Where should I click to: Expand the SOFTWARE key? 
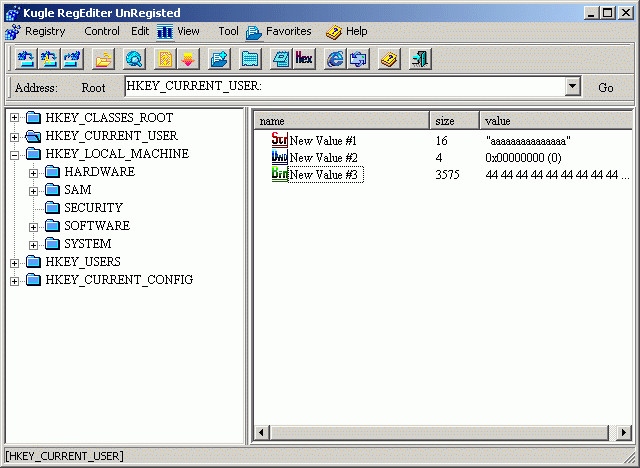pyautogui.click(x=33, y=227)
